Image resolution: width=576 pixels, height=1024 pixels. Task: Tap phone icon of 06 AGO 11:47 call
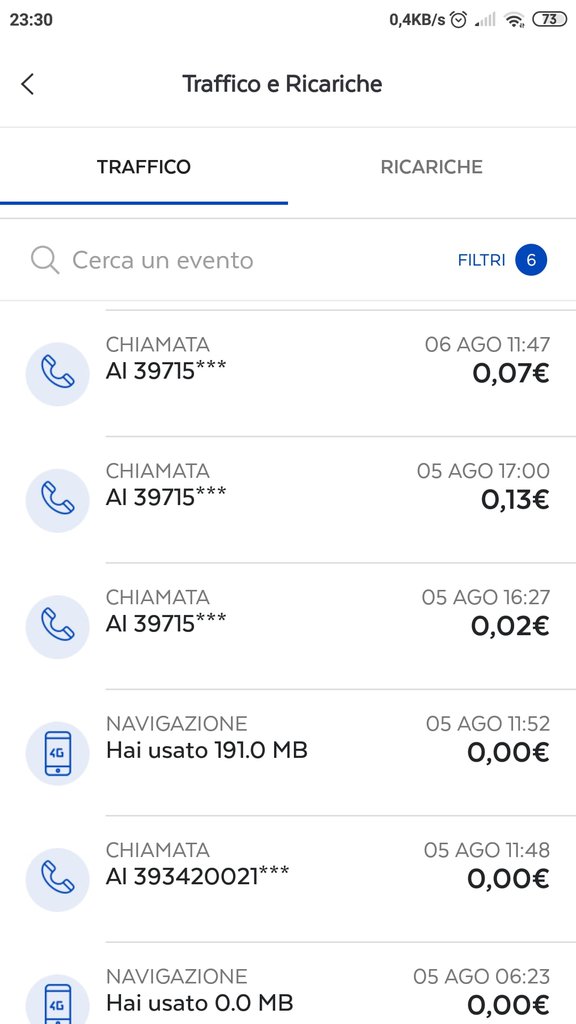57,374
